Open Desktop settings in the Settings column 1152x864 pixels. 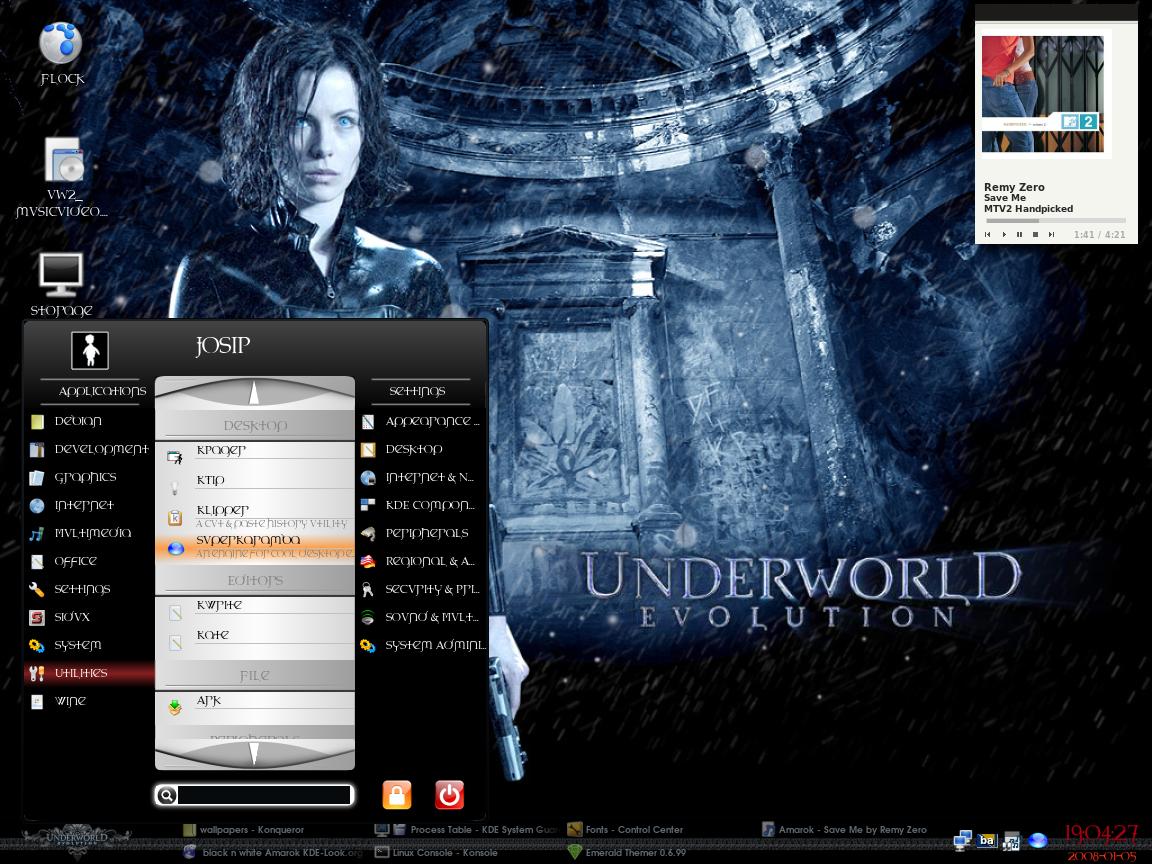(423, 449)
